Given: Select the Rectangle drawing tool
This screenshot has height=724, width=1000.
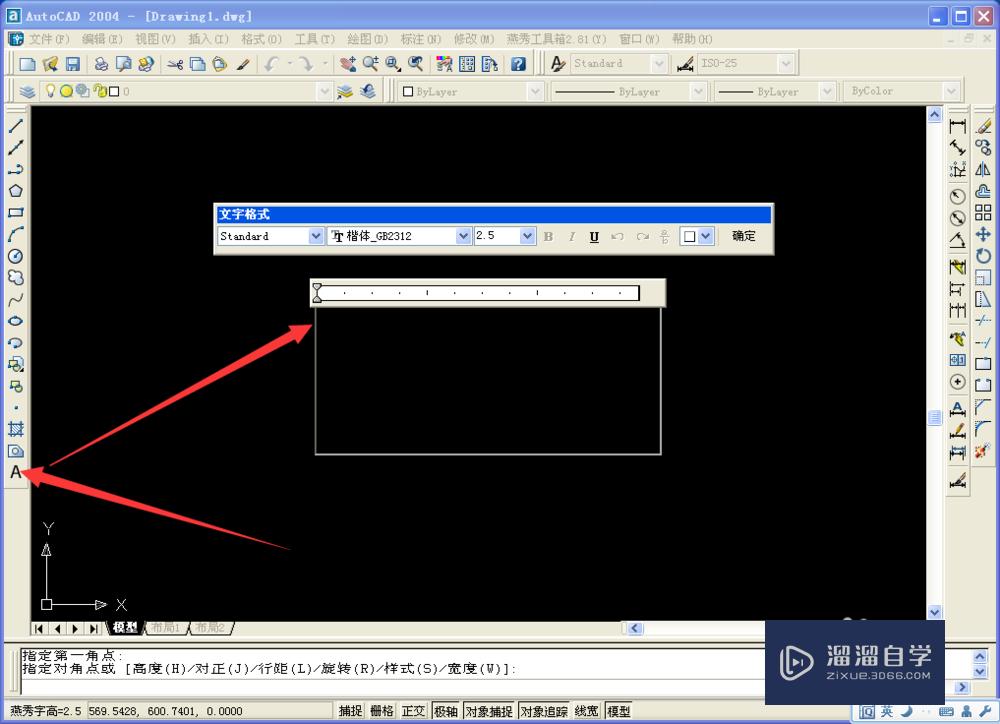Looking at the screenshot, I should pyautogui.click(x=14, y=212).
